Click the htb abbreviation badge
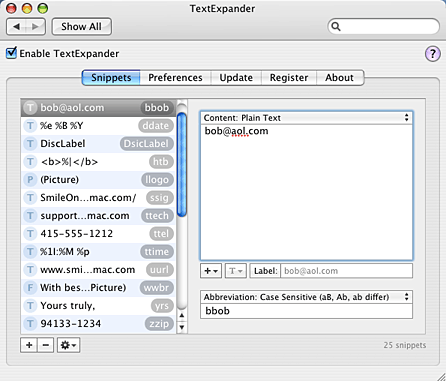 pyautogui.click(x=161, y=162)
